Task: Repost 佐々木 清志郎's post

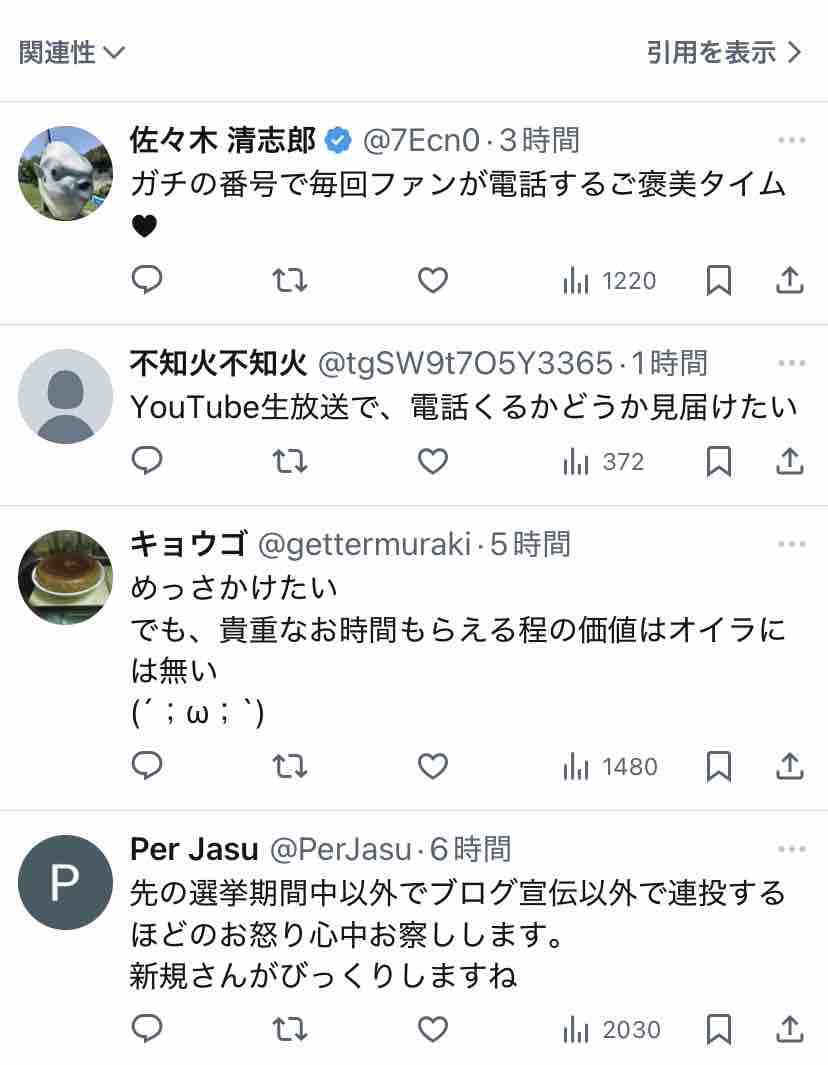Action: point(290,280)
